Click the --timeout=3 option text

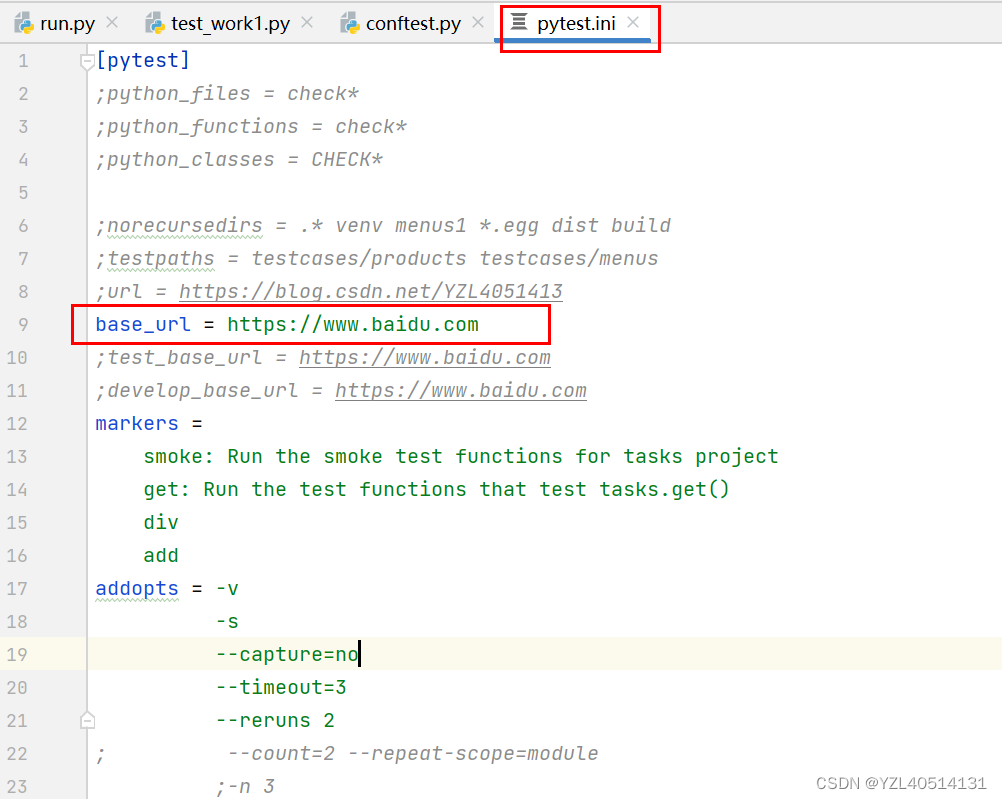[x=281, y=687]
